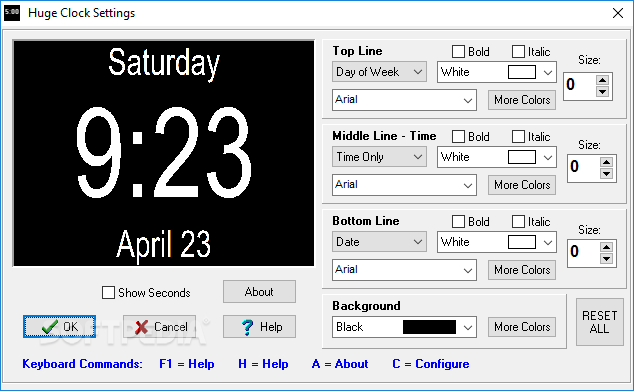634x391 pixels.
Task: Click the 'C = Configure' keyboard hint
Action: pyautogui.click(x=431, y=364)
